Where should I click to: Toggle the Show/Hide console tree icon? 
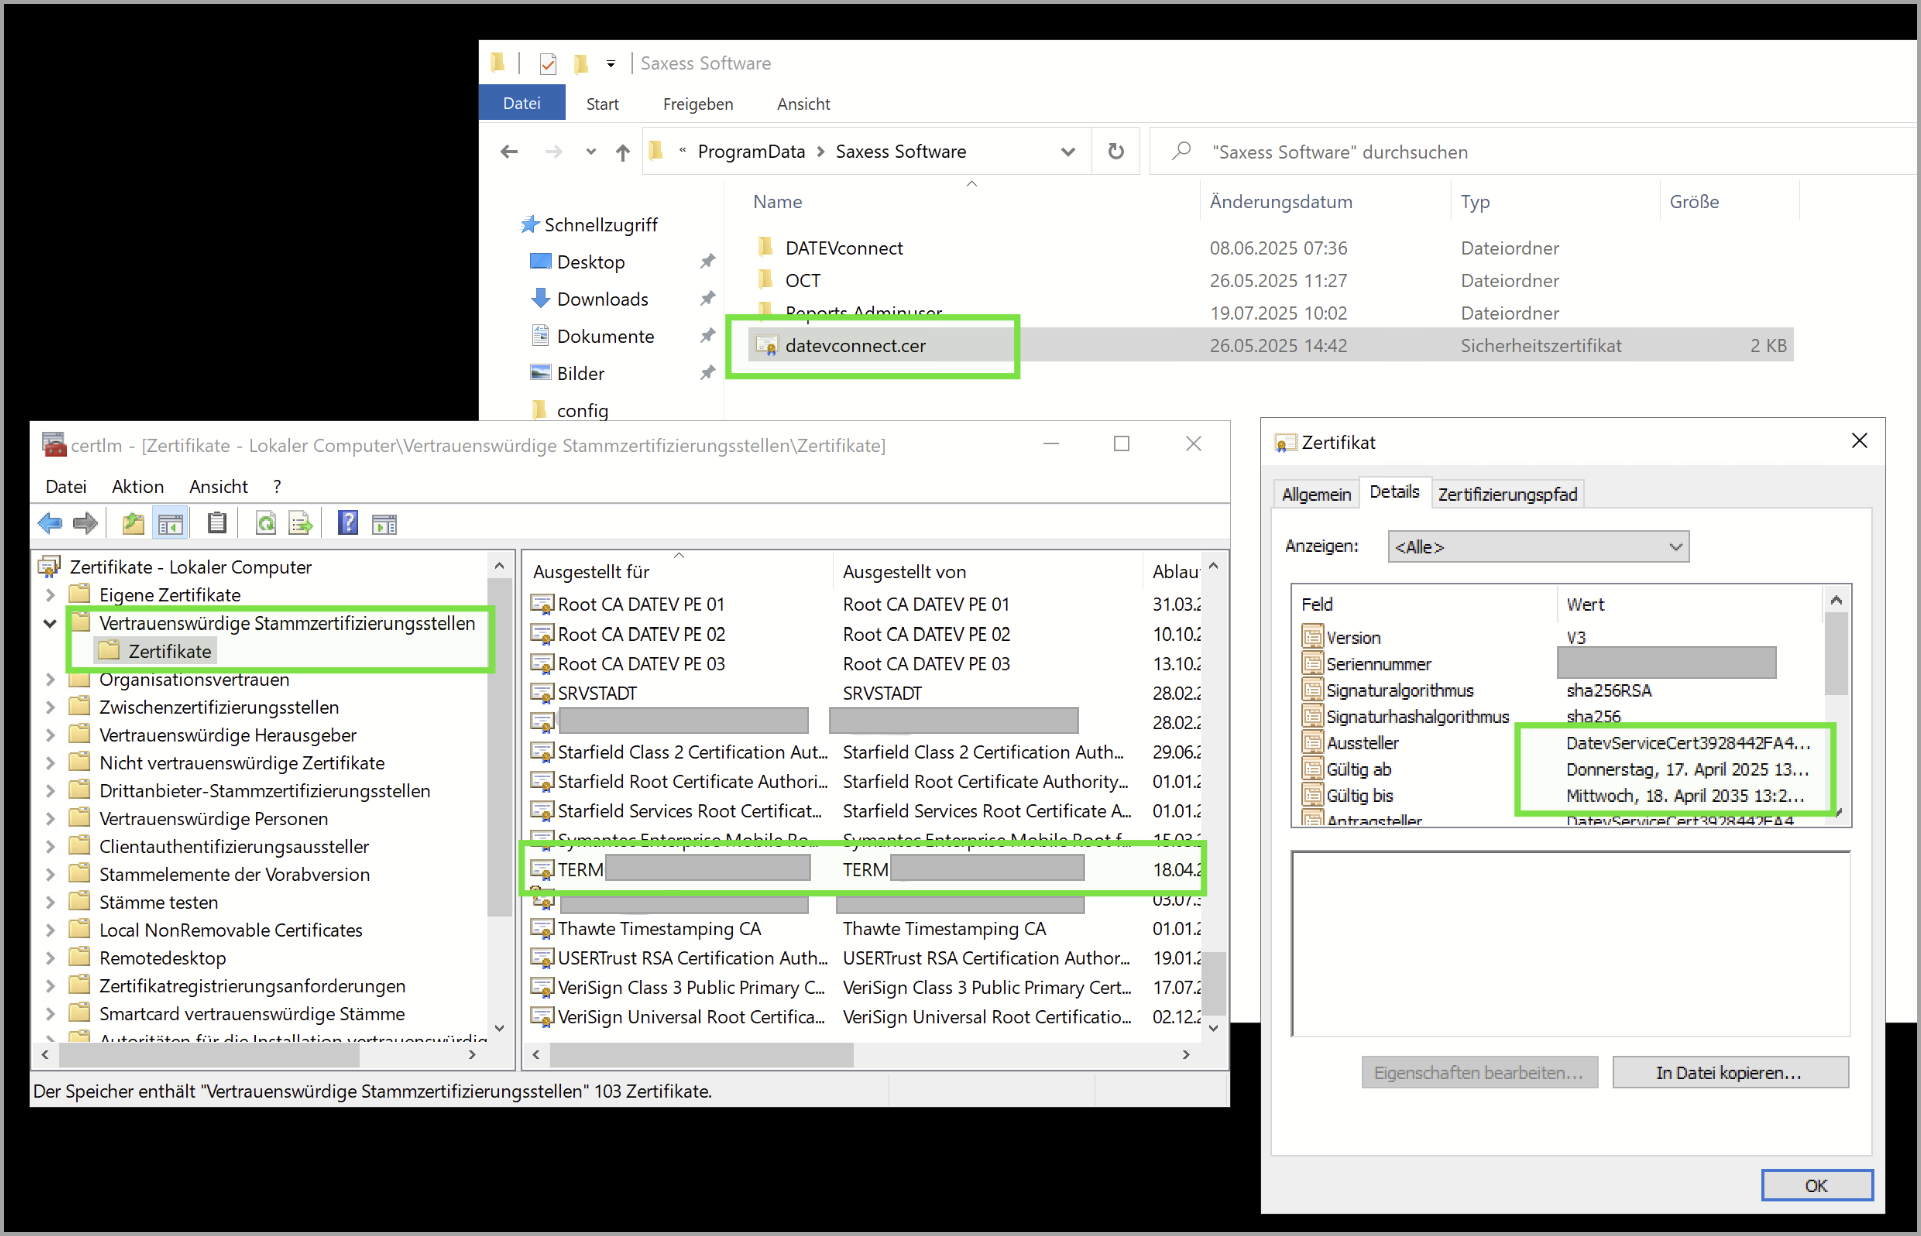tap(171, 523)
